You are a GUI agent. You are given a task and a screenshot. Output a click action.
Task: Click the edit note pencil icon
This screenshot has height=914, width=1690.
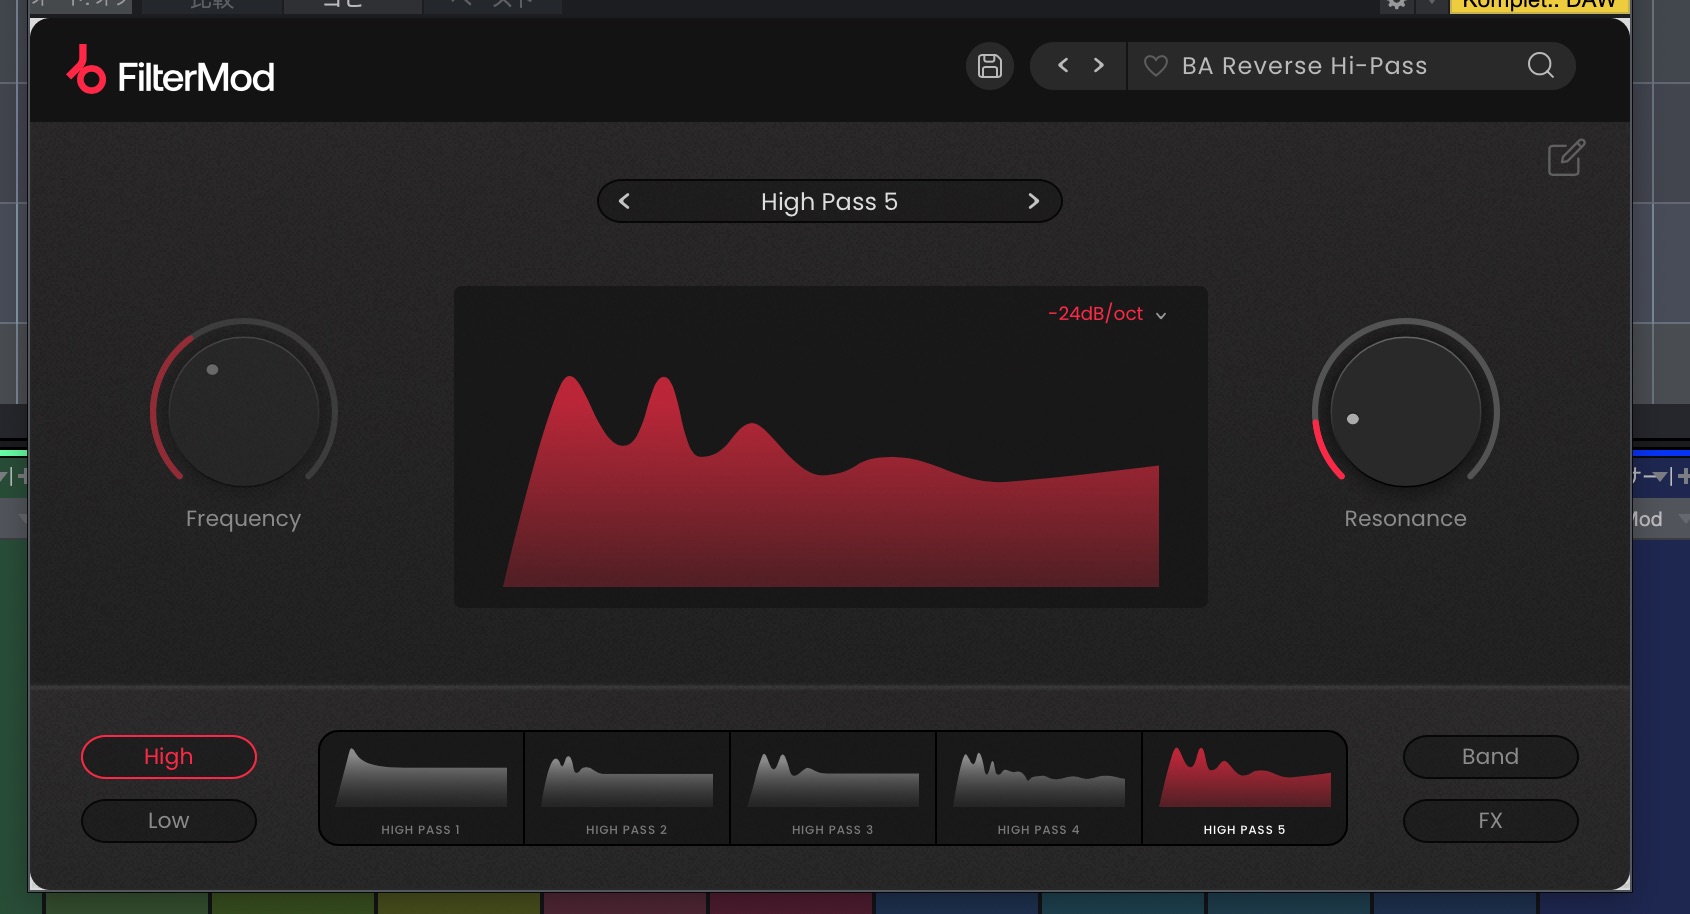click(1566, 158)
